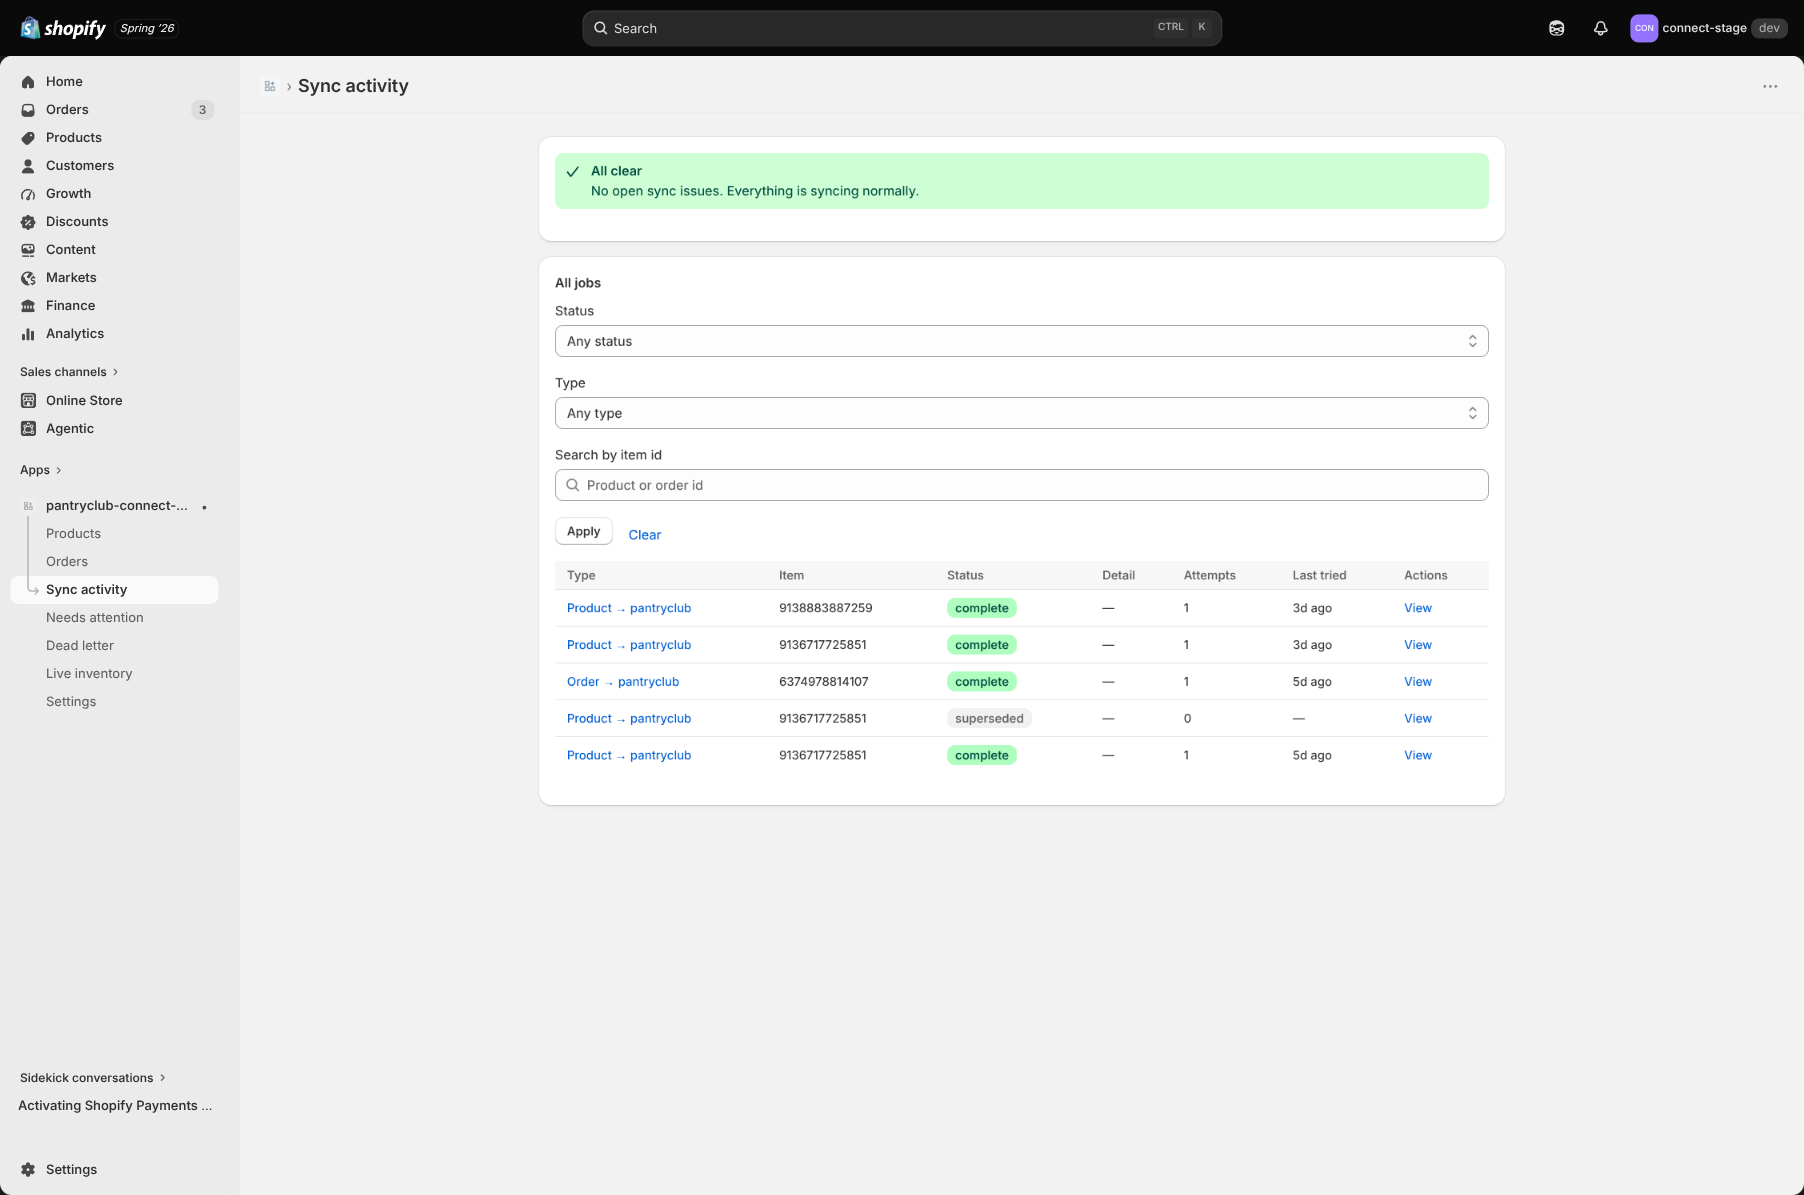View the job for item 9138883887259
Viewport: 1804px width, 1195px height.
coord(1417,608)
